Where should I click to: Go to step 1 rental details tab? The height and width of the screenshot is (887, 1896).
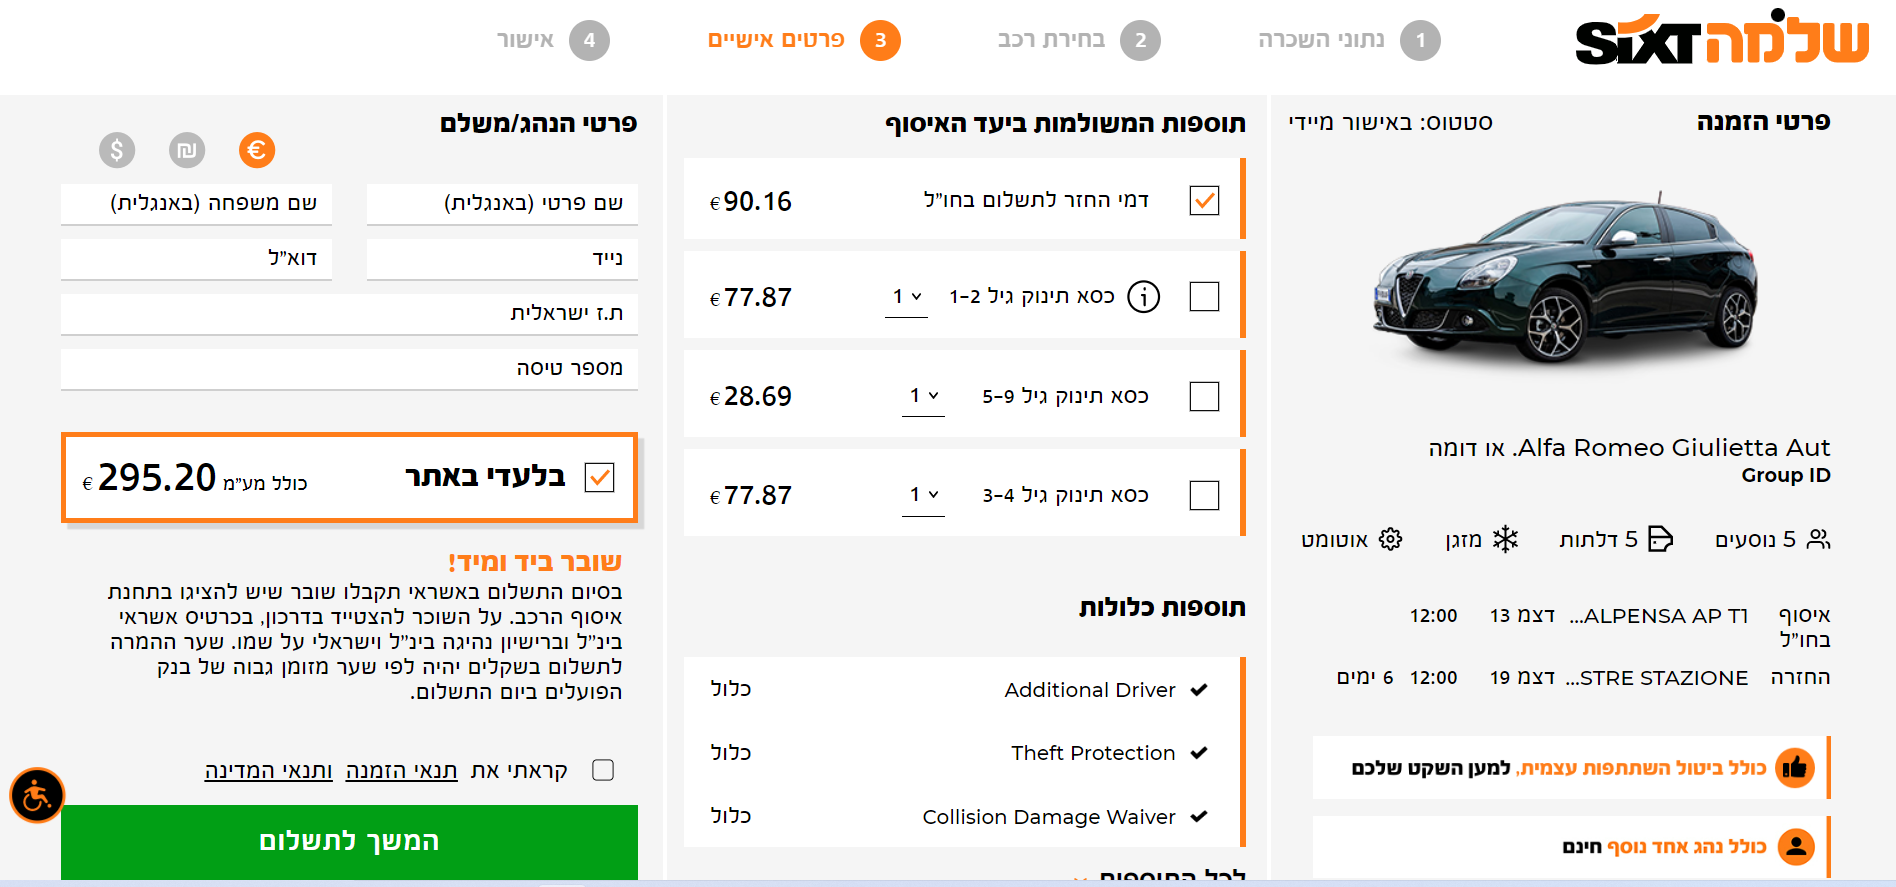pyautogui.click(x=1348, y=41)
